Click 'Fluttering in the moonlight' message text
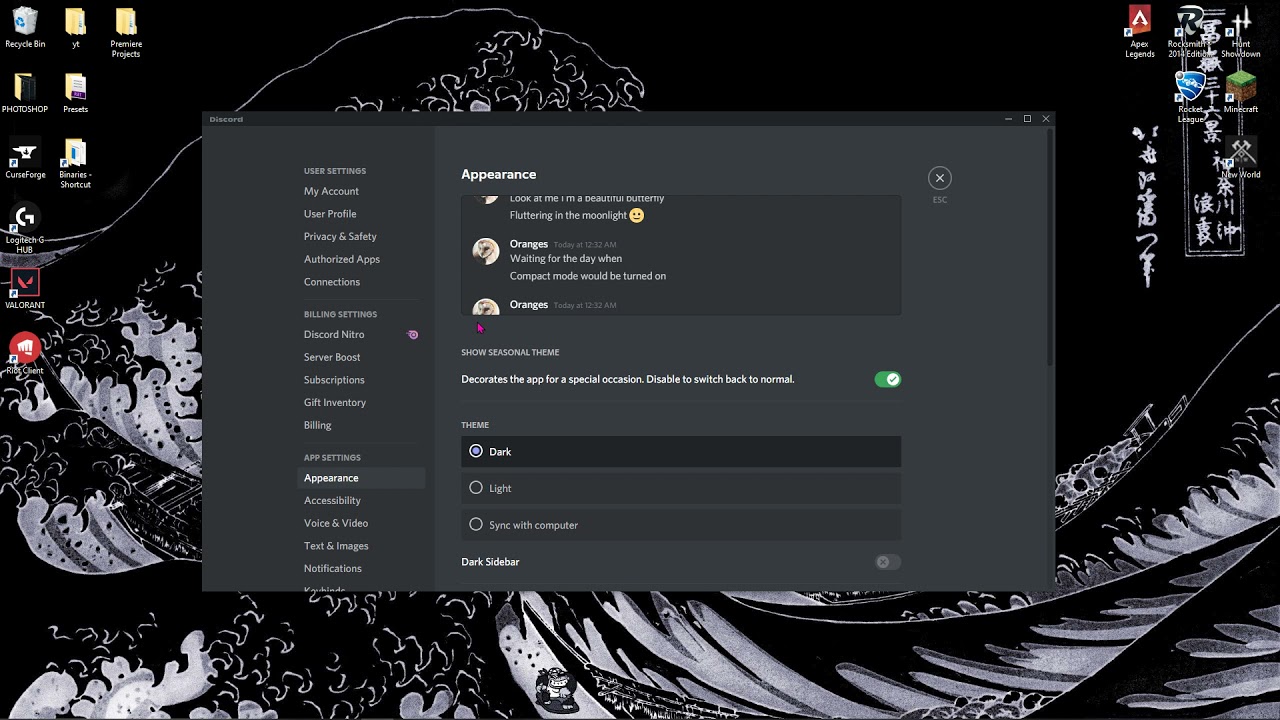This screenshot has height=720, width=1280. [569, 215]
